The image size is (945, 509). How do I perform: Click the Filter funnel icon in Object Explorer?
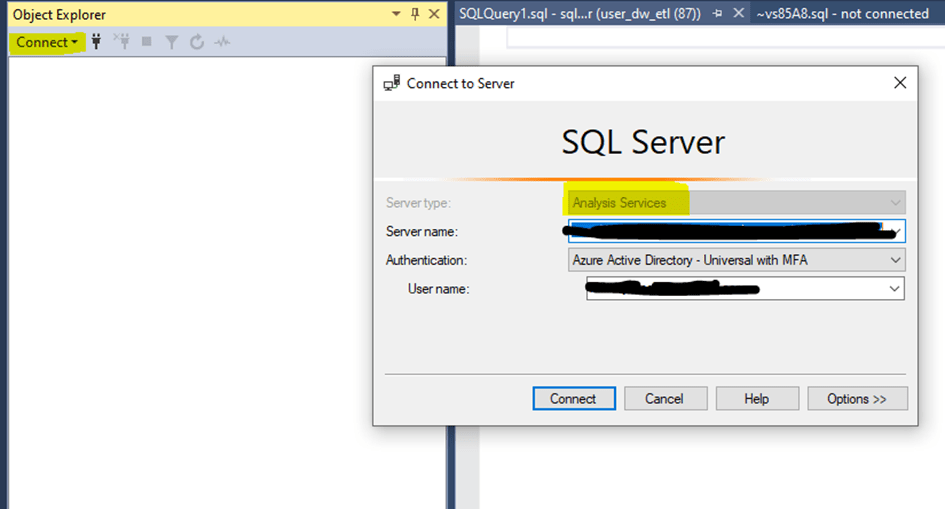click(x=172, y=42)
